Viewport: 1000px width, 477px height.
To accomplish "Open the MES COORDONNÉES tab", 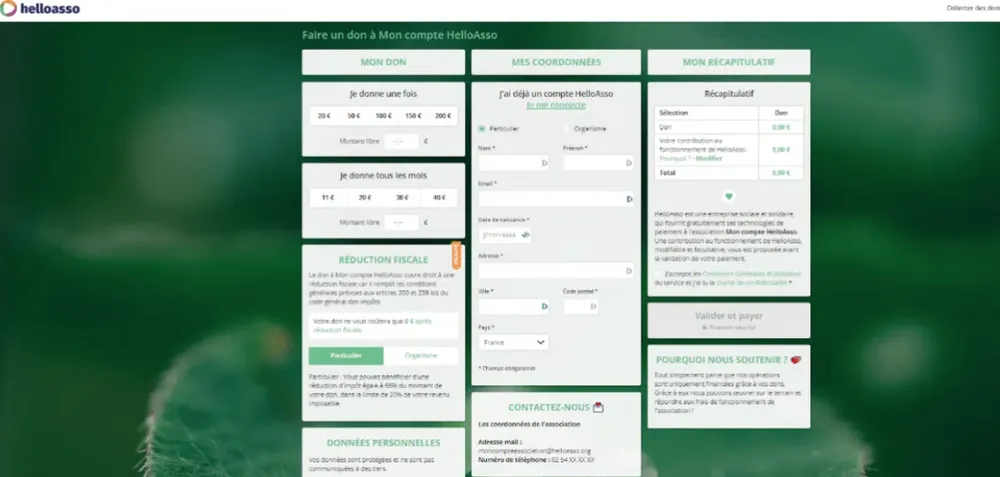I will point(556,62).
